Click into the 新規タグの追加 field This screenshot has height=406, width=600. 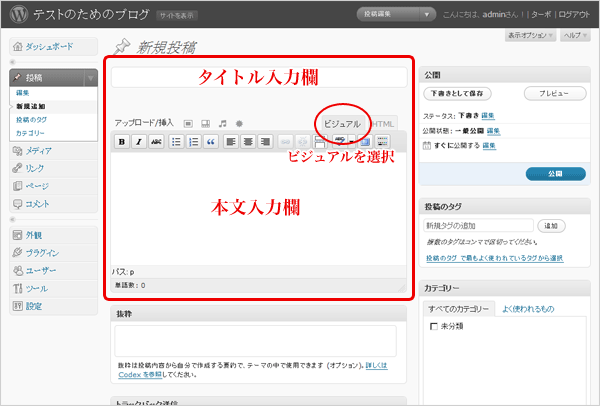point(478,226)
